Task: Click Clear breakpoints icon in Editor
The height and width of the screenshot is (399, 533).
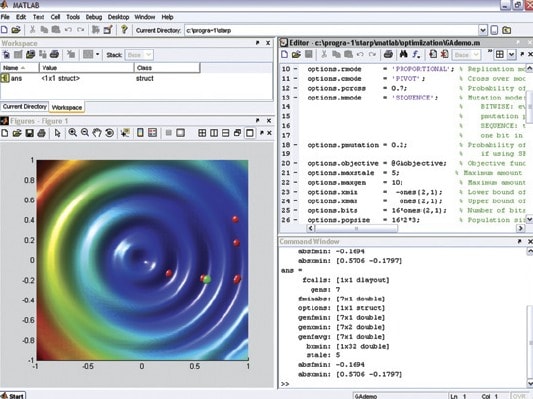Action: 445,54
